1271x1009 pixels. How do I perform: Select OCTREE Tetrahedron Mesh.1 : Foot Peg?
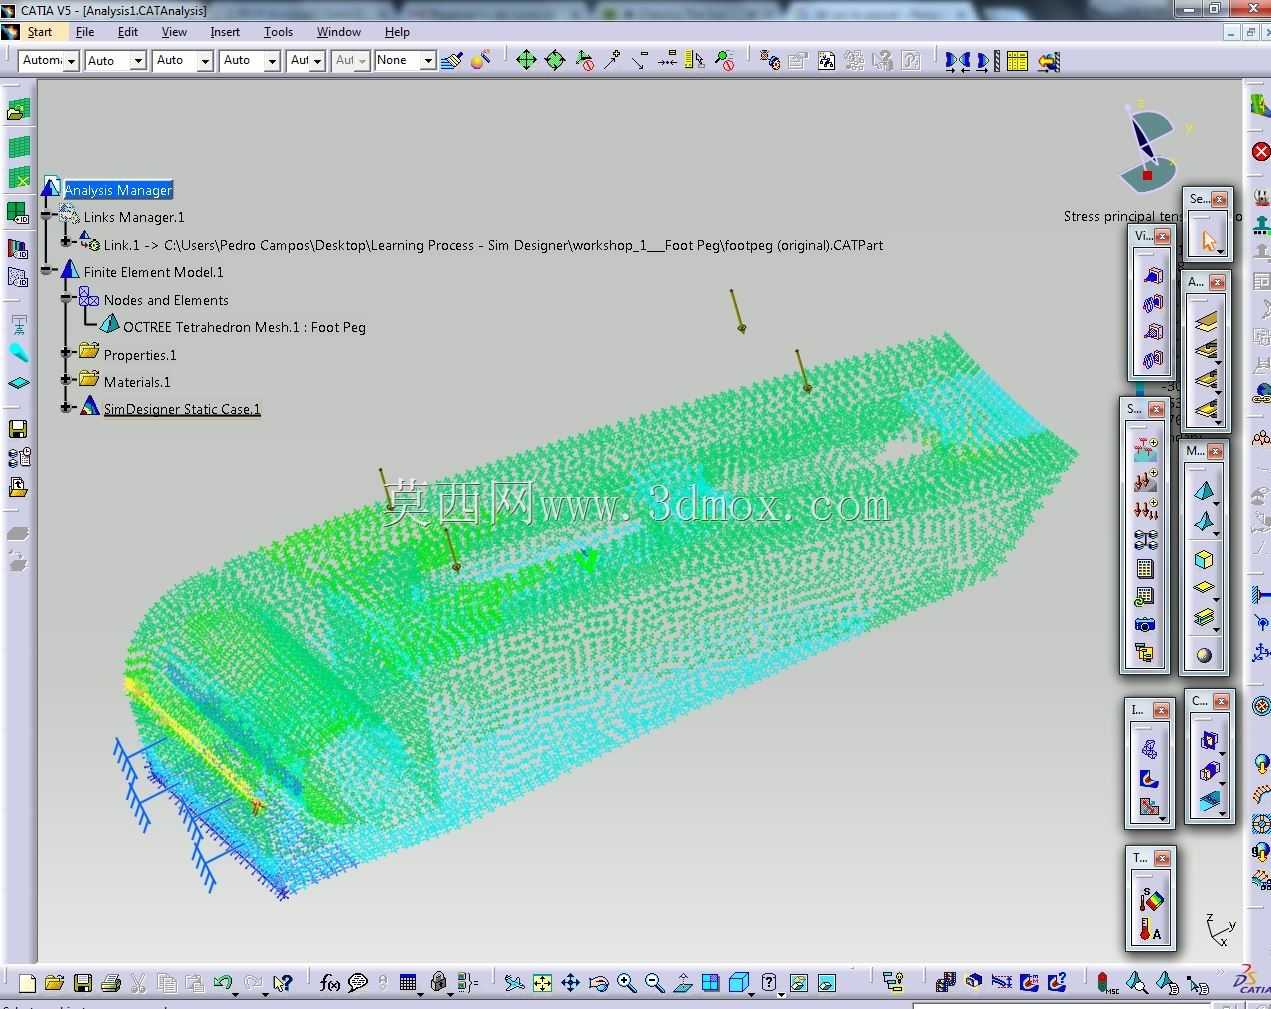point(244,327)
